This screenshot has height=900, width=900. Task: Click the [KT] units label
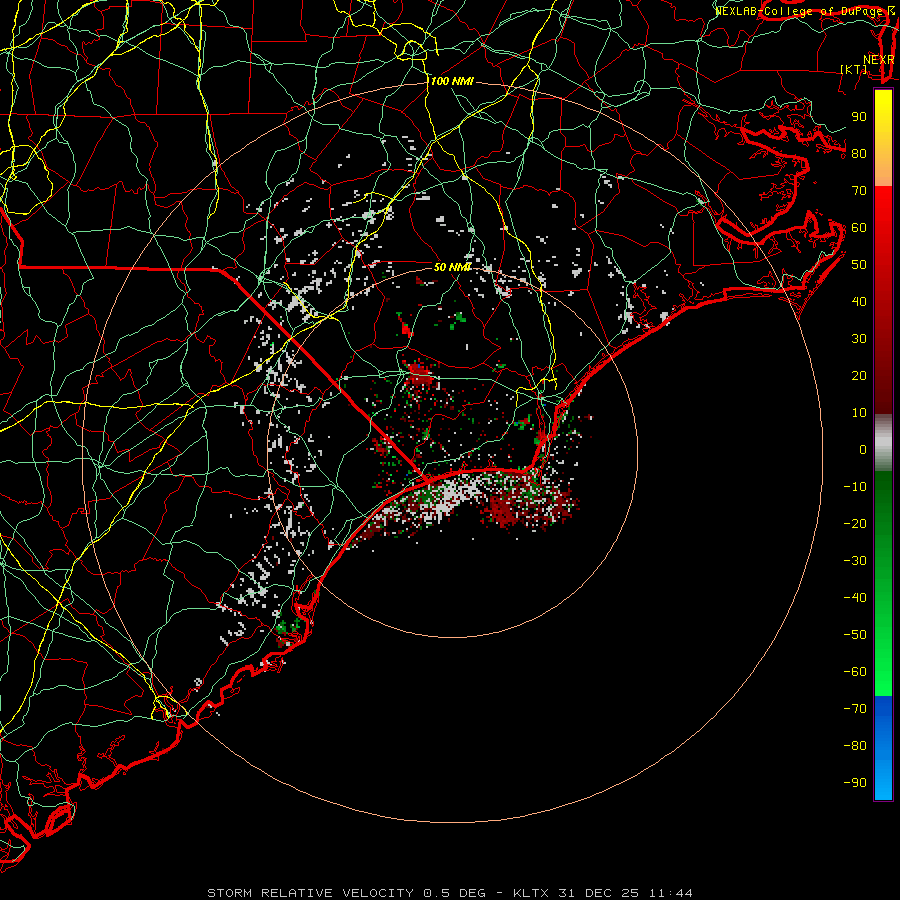point(853,69)
